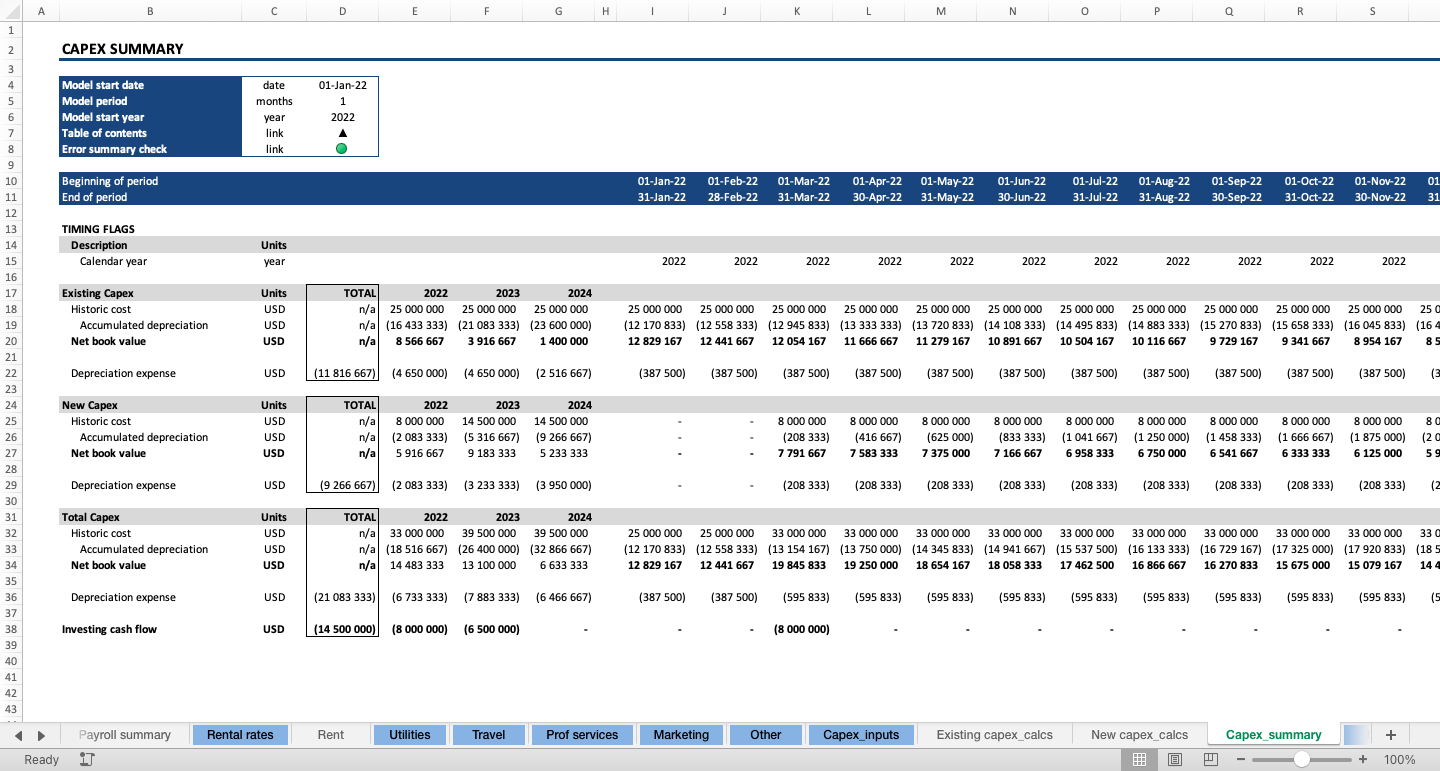
Task: Click the New Capex section header
Action: click(90, 405)
